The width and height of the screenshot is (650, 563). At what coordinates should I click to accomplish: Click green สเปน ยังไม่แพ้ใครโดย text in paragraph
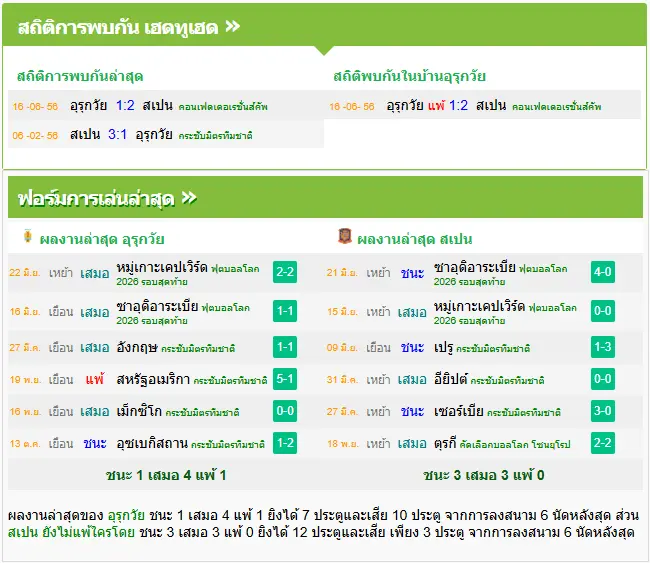(x=71, y=532)
